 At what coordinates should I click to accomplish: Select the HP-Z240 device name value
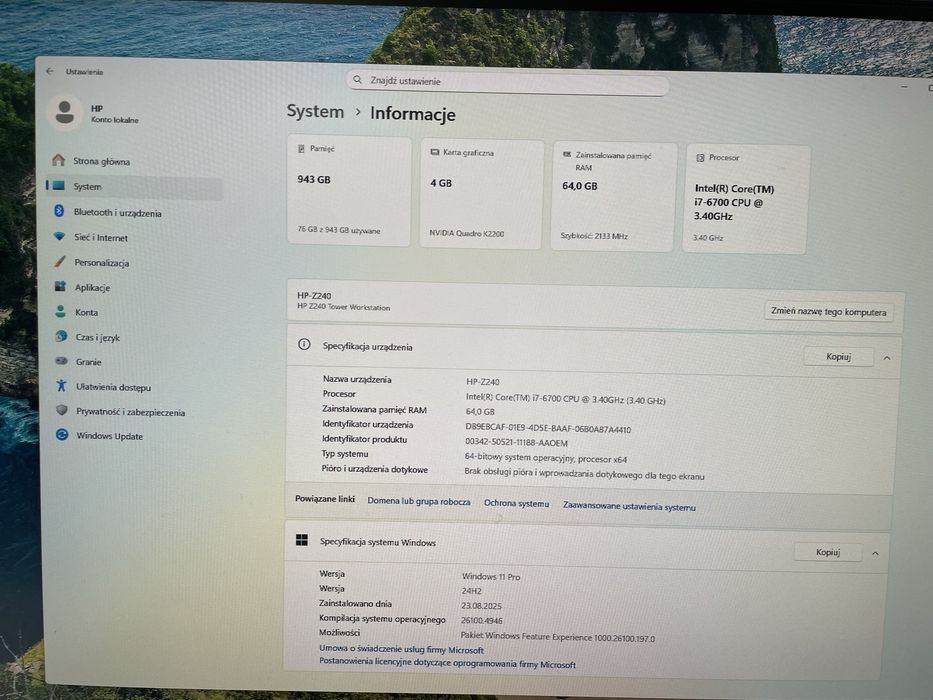tap(483, 382)
